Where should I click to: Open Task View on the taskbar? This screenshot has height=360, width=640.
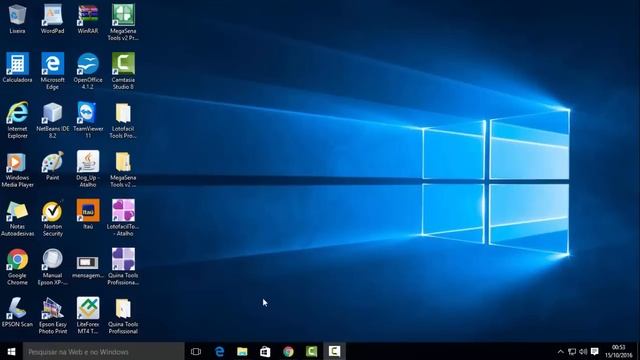pyautogui.click(x=196, y=351)
